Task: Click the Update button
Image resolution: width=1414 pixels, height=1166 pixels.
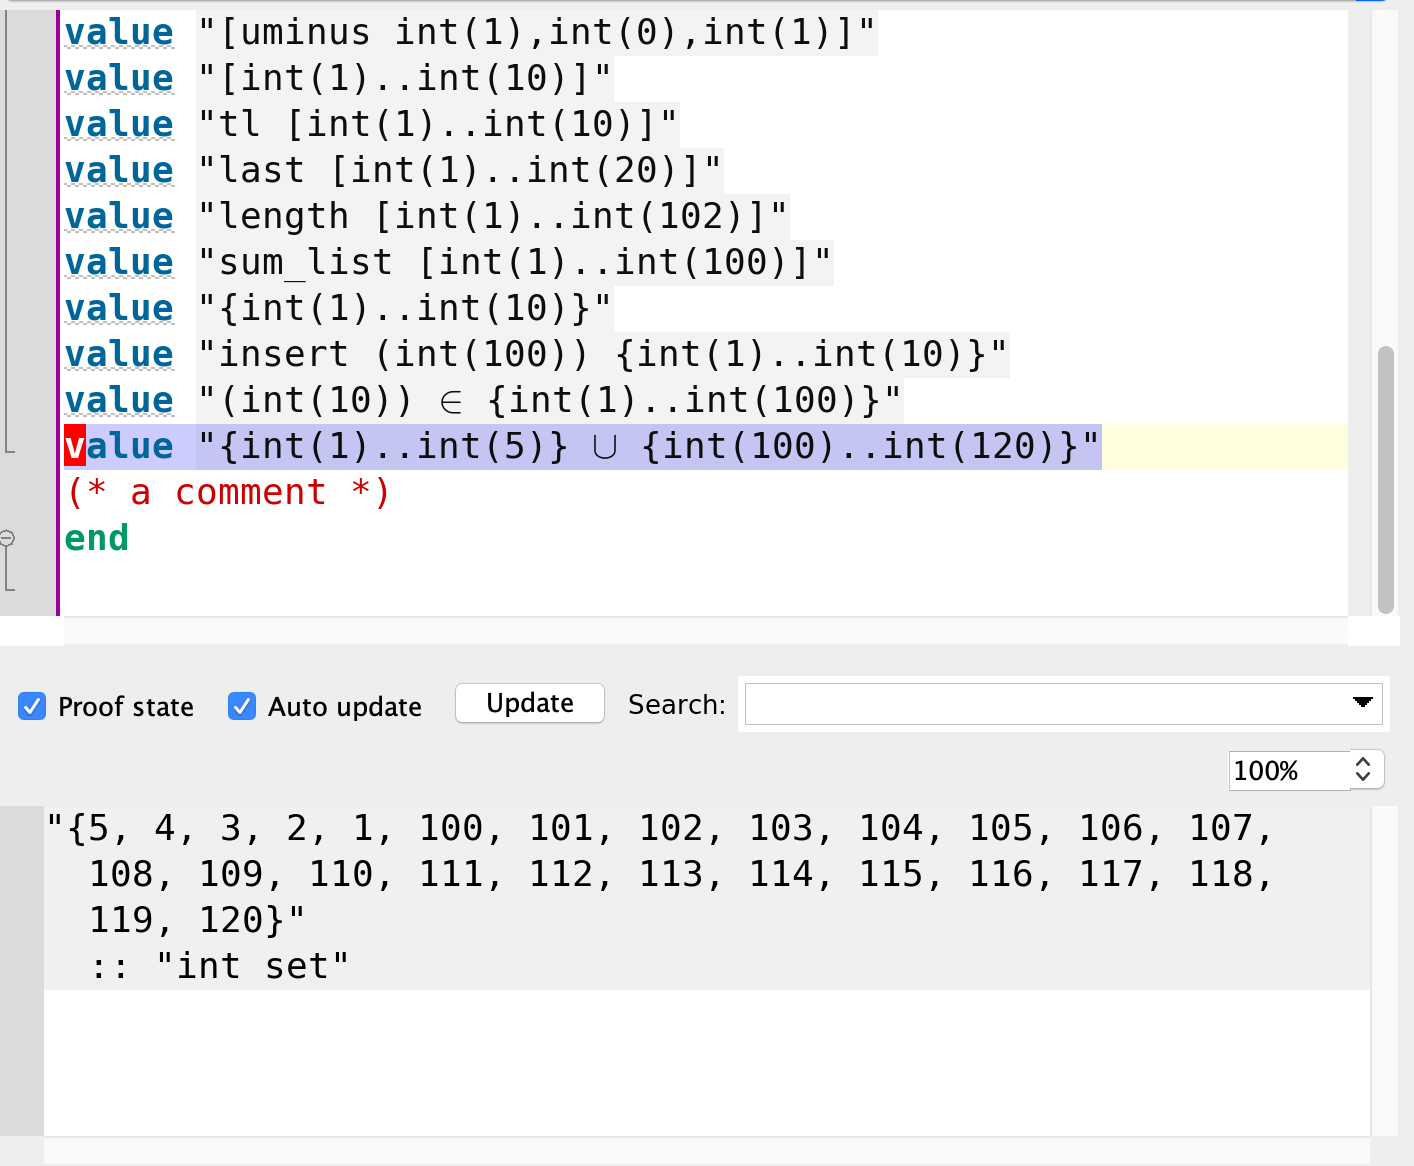Action: tap(530, 703)
